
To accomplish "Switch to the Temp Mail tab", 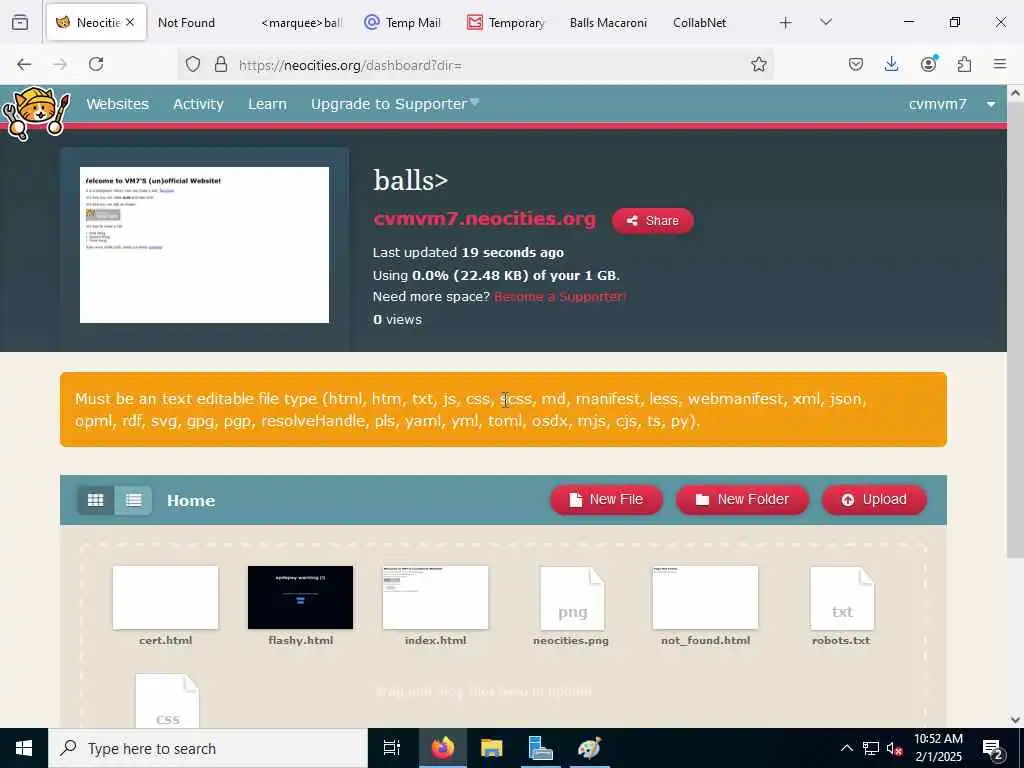I will pyautogui.click(x=403, y=23).
